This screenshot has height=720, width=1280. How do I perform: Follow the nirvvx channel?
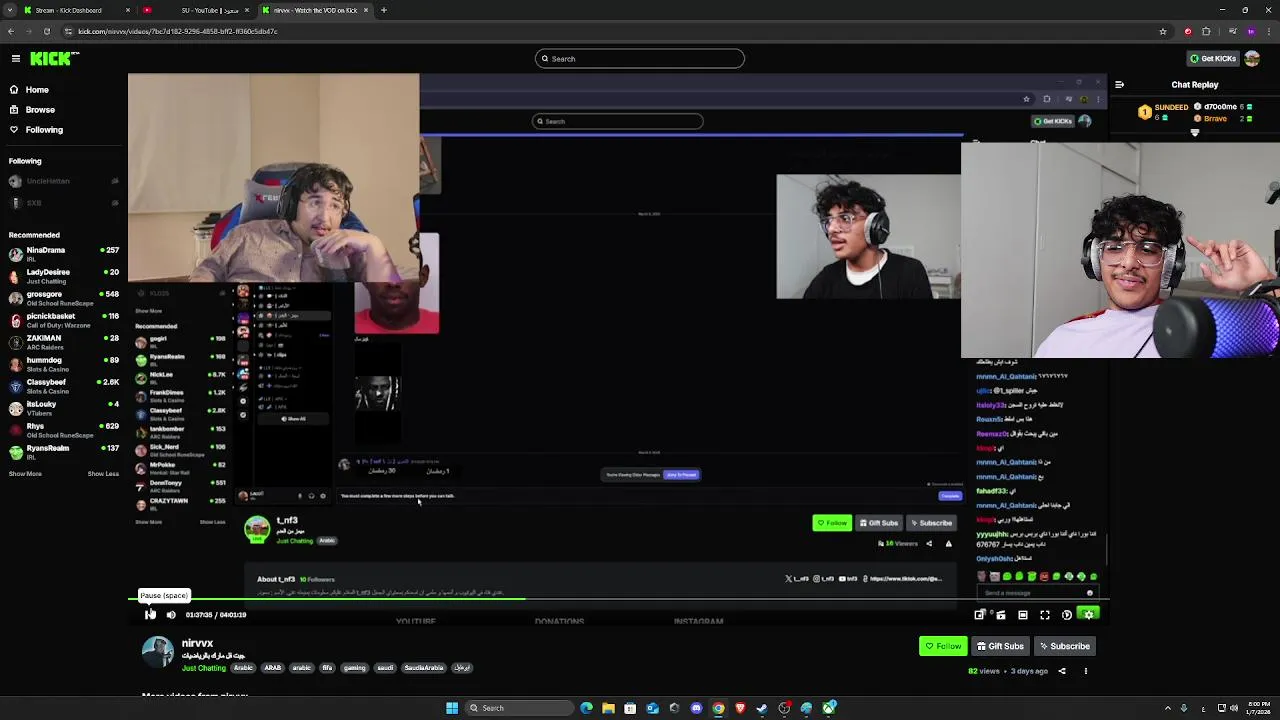click(x=943, y=646)
